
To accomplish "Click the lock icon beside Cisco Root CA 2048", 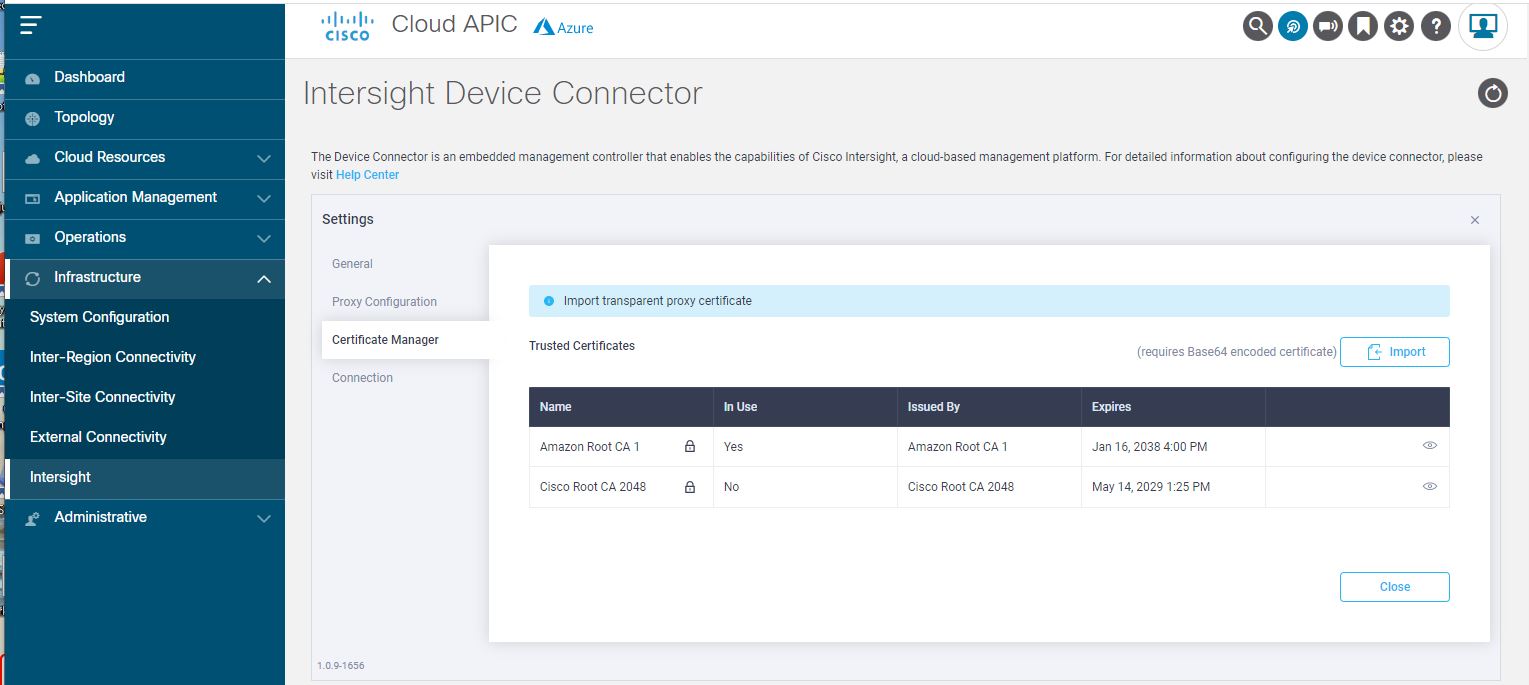I will click(690, 487).
